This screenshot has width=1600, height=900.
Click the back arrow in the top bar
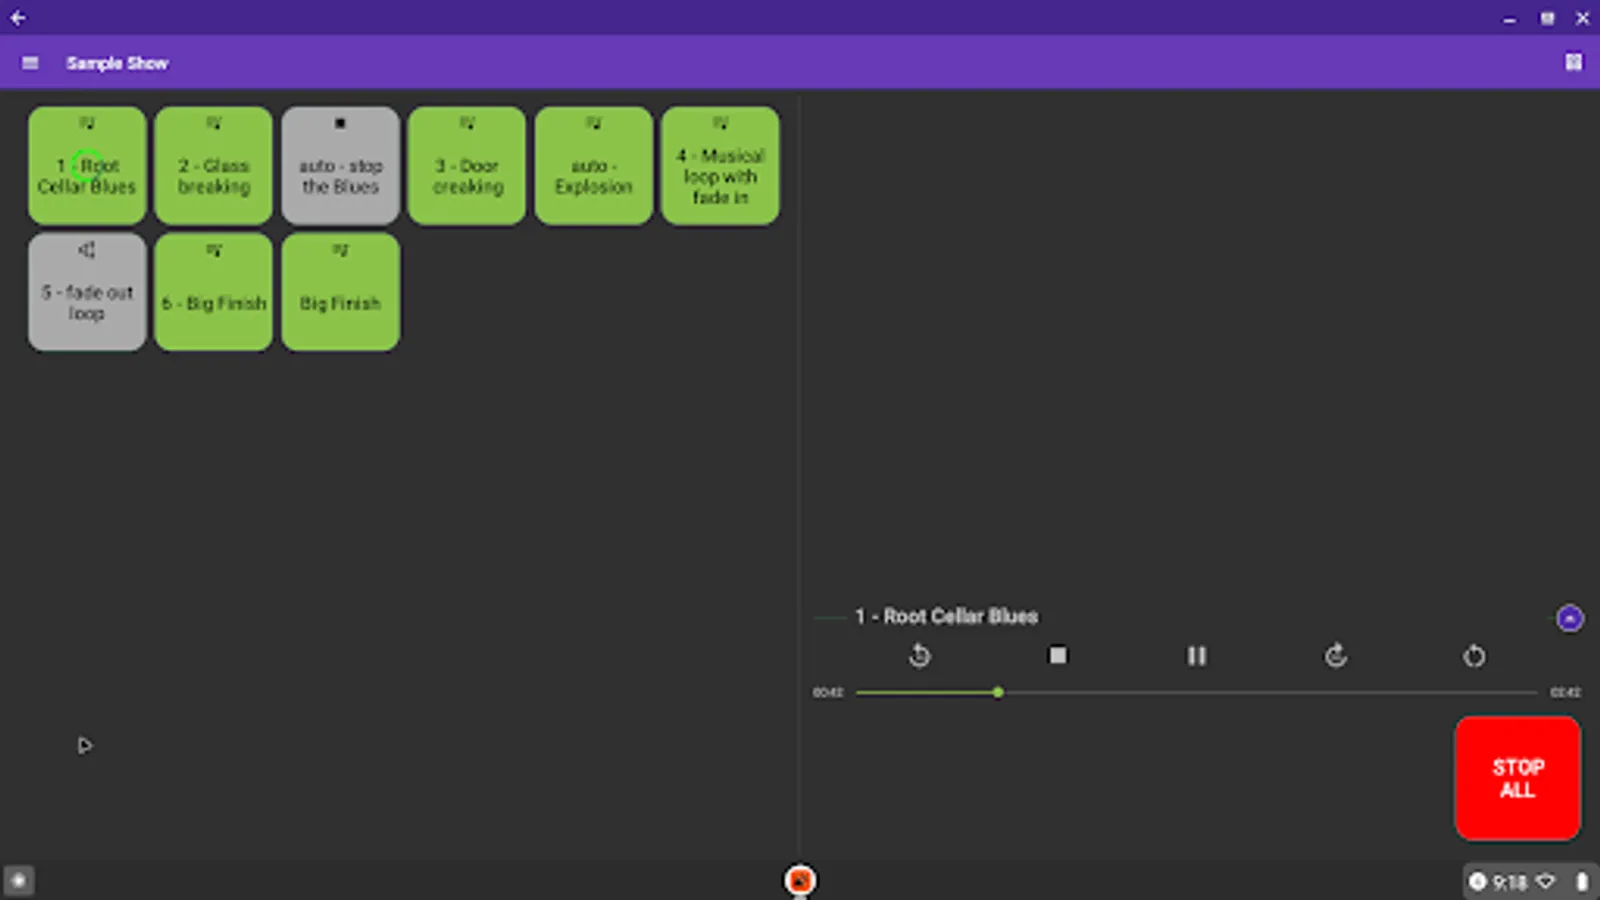(x=16, y=17)
